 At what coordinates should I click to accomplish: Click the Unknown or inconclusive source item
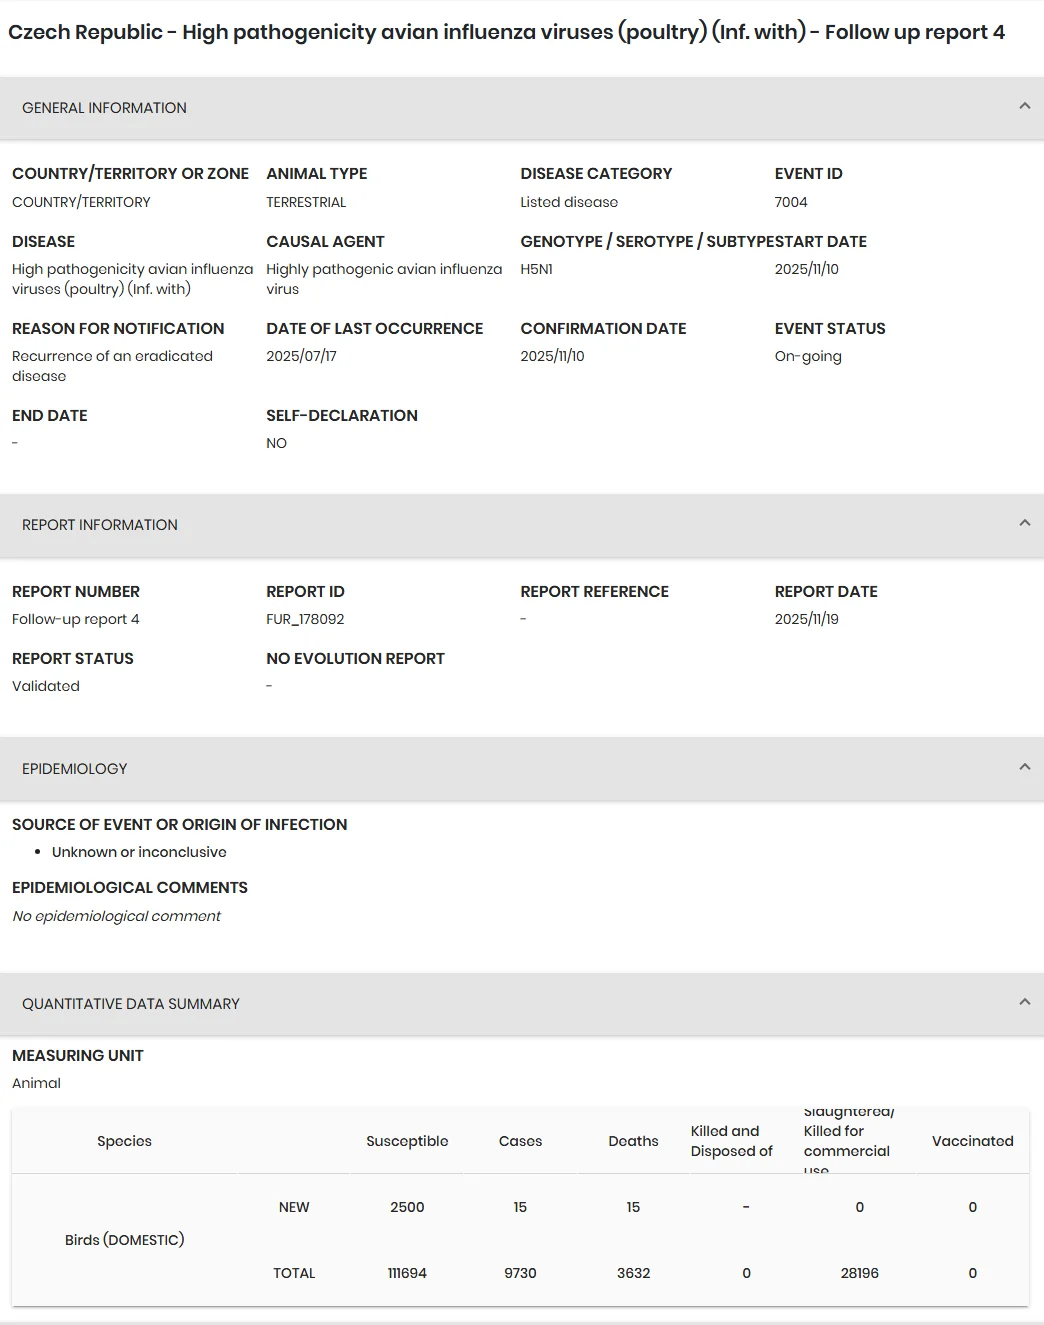(139, 852)
